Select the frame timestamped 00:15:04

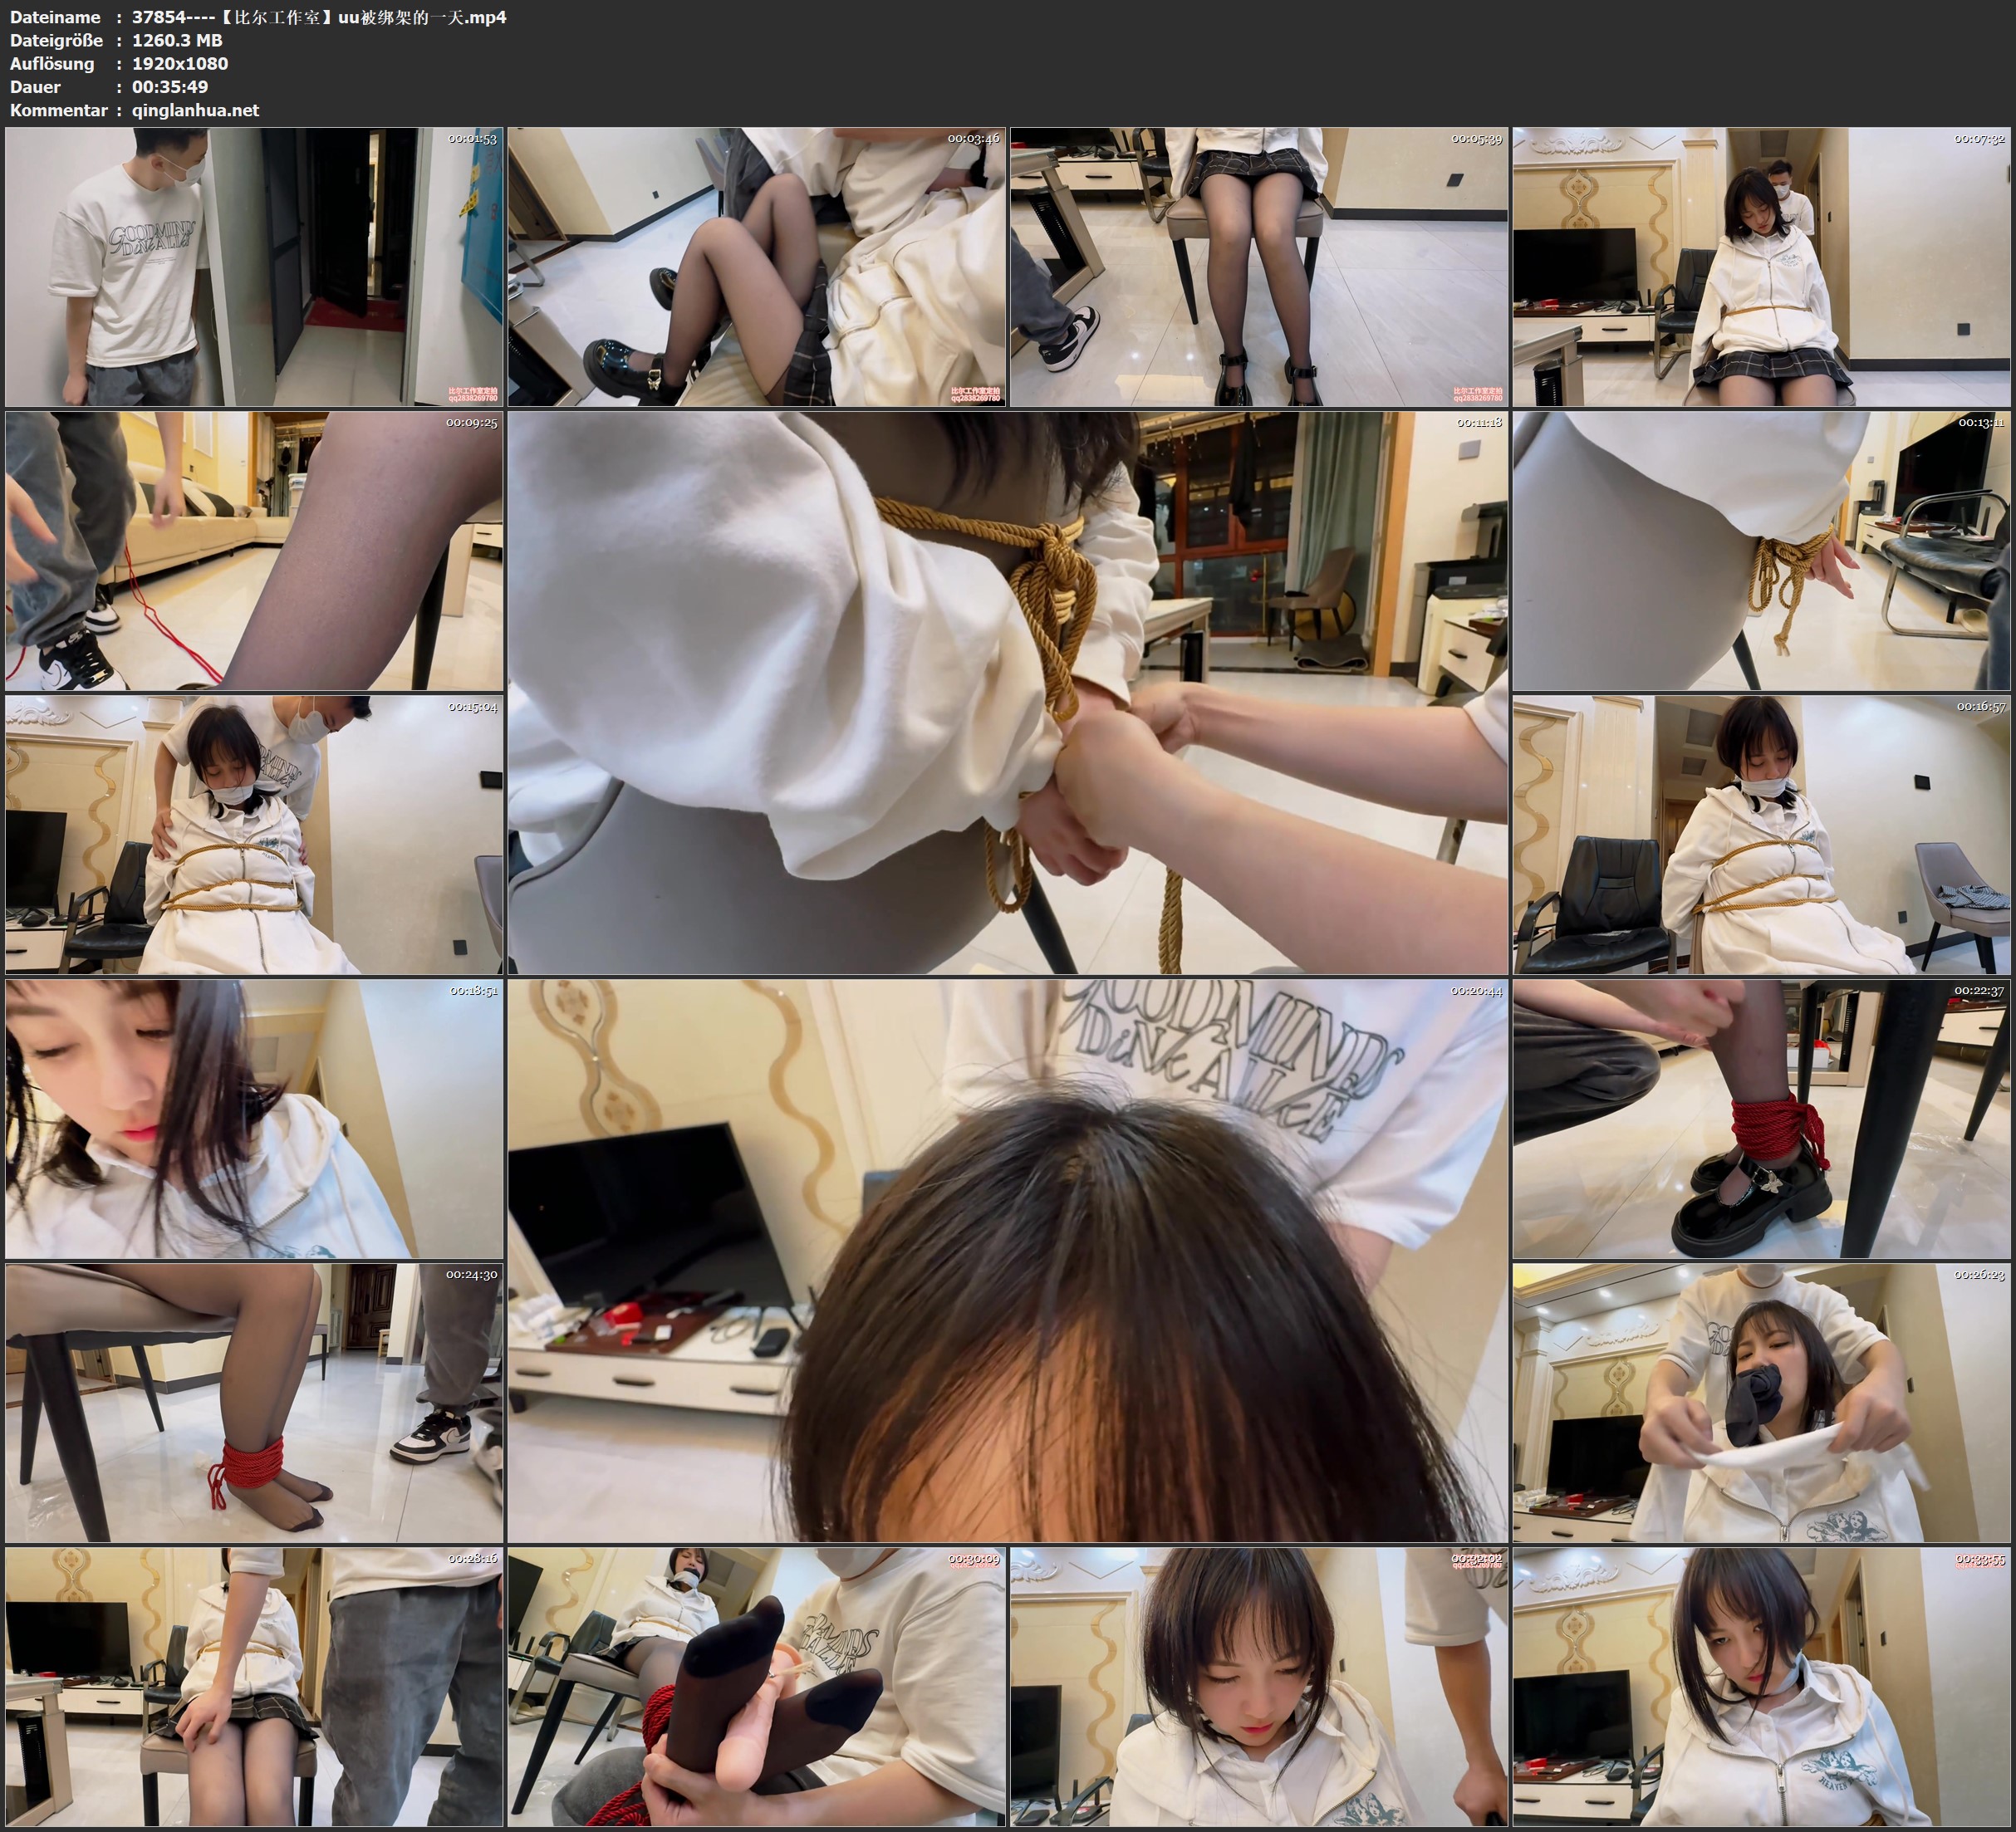point(254,835)
